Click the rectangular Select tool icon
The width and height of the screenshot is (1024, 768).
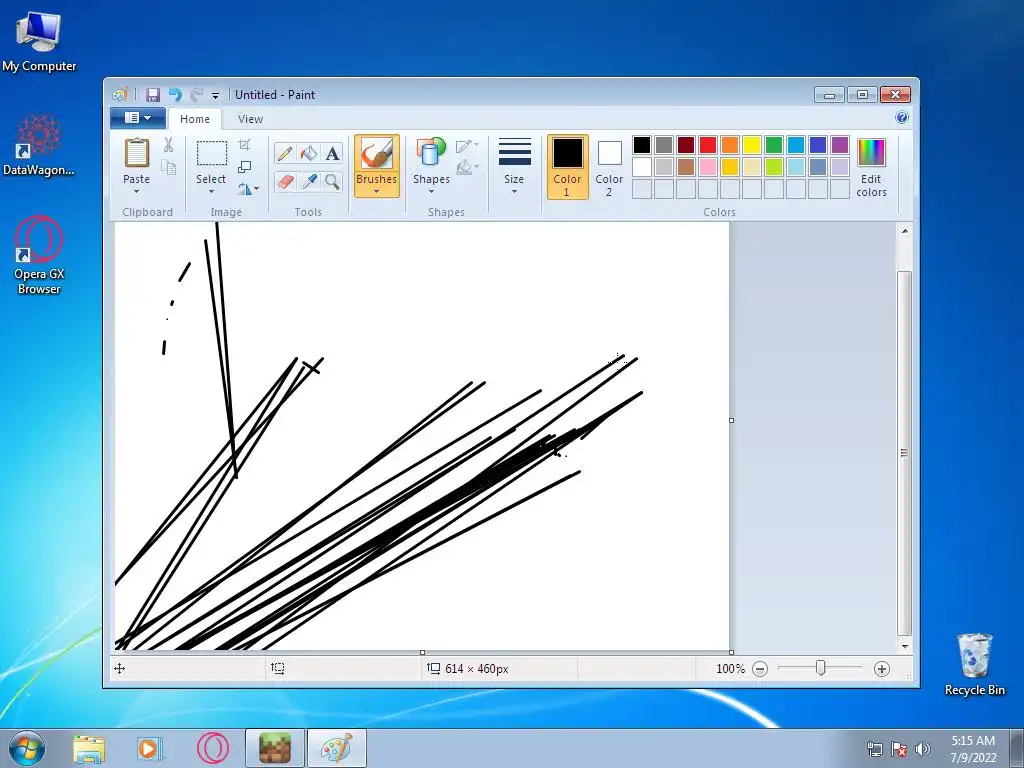point(212,153)
